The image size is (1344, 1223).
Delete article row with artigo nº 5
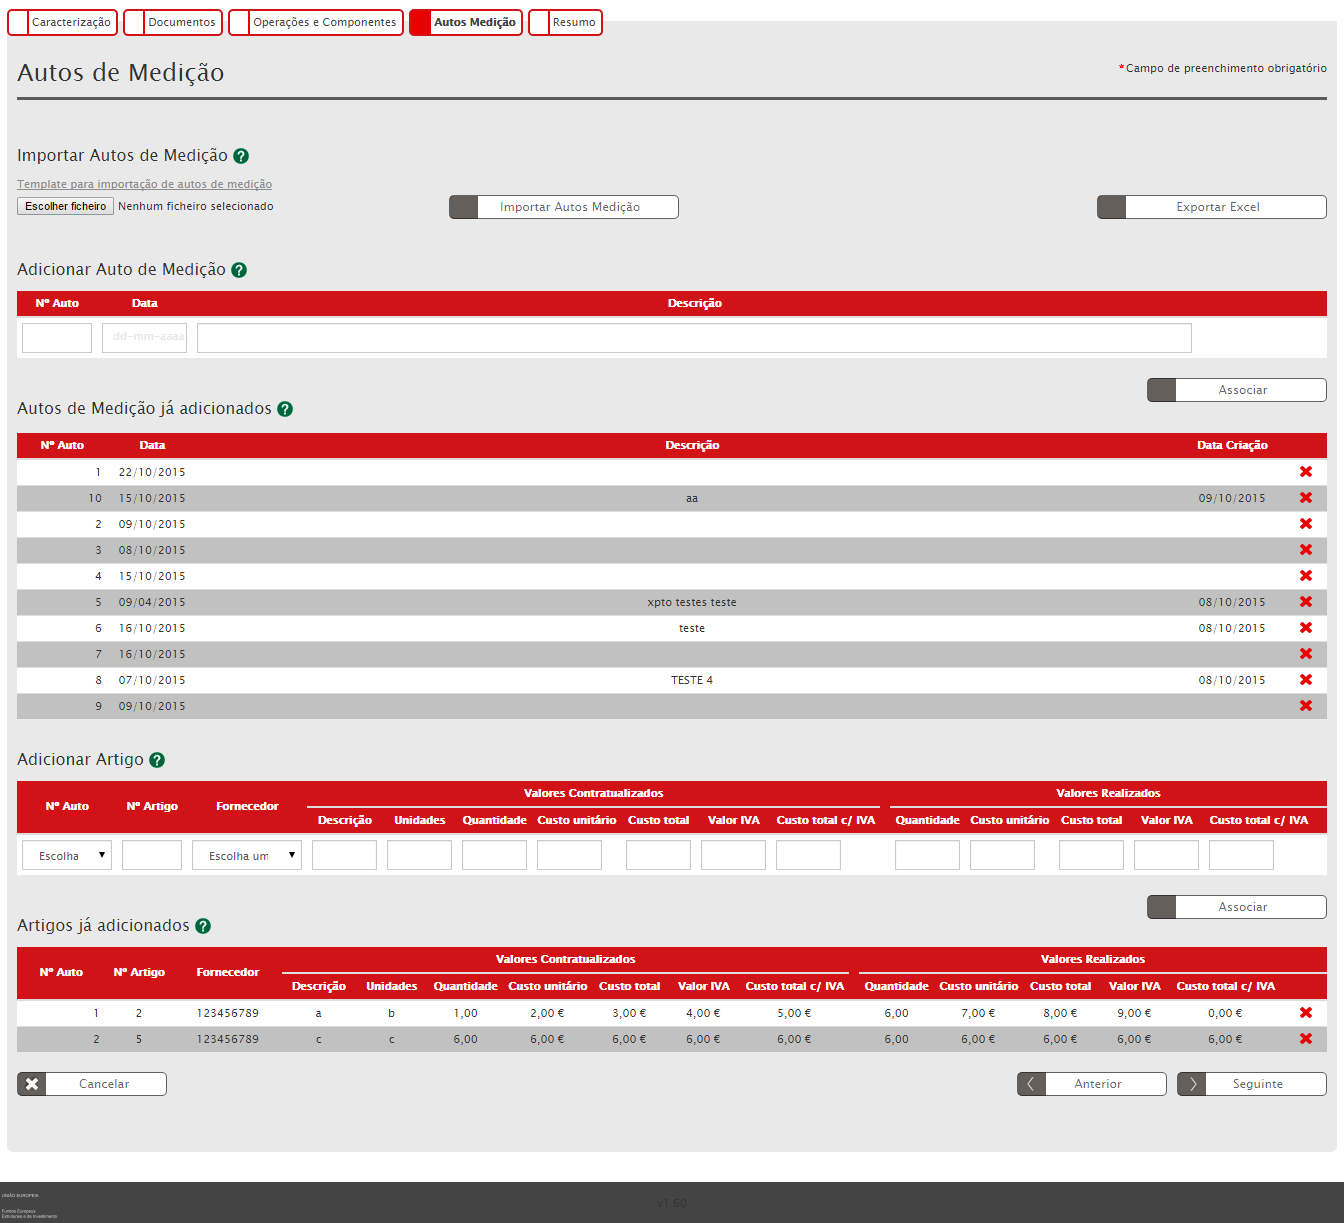click(1306, 1039)
